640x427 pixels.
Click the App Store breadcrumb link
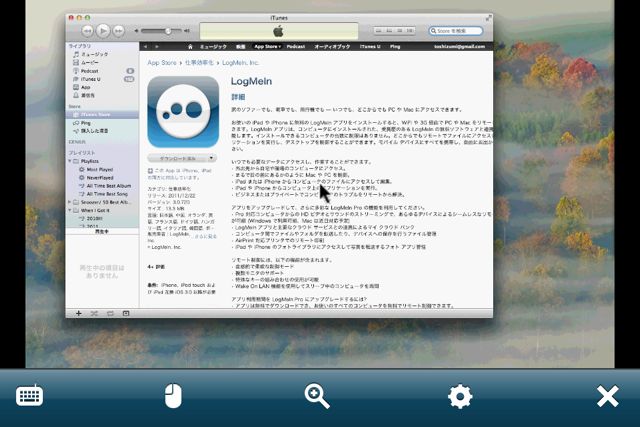[162, 62]
